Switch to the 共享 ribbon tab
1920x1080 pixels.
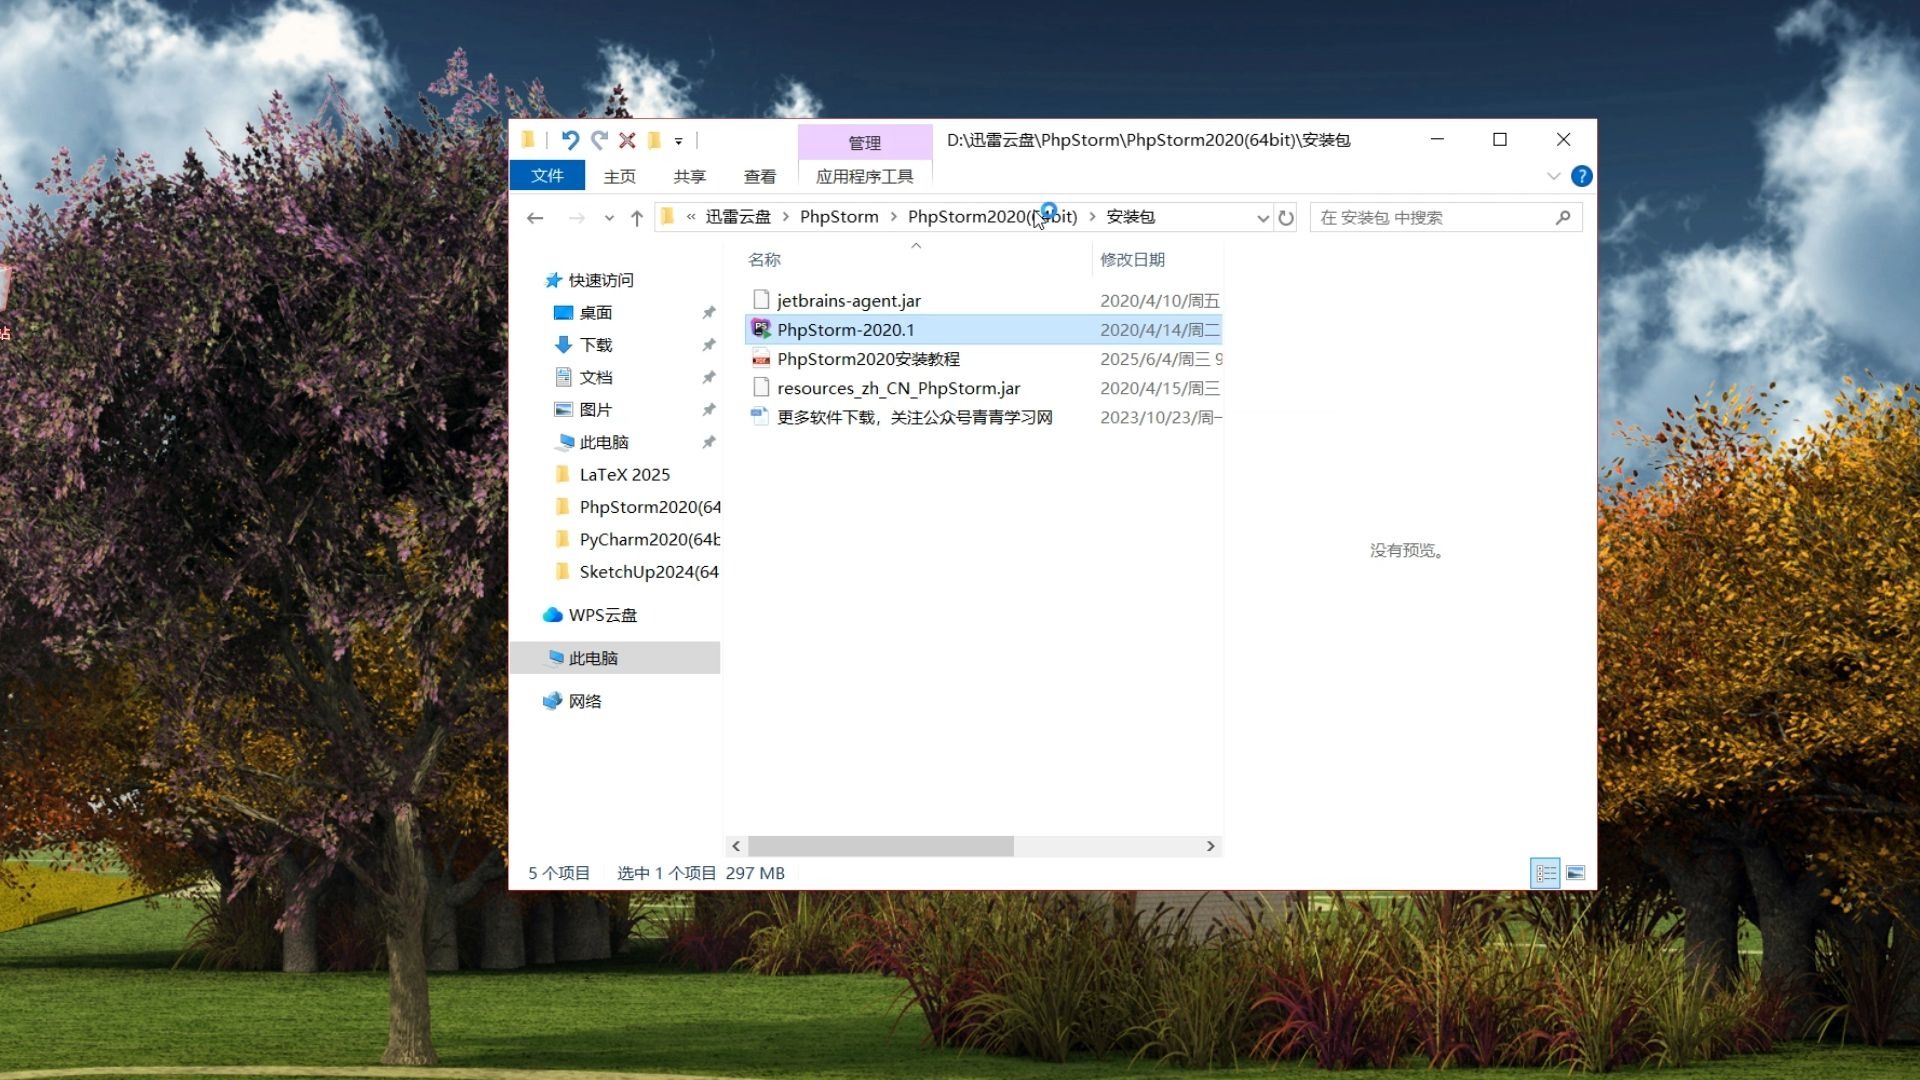[x=690, y=177]
